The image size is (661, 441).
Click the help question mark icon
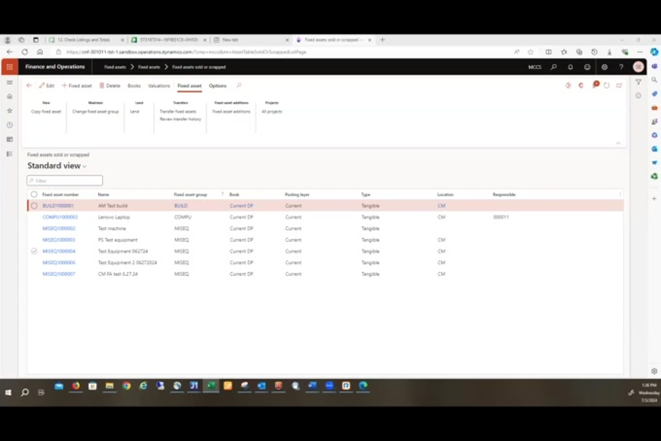621,67
